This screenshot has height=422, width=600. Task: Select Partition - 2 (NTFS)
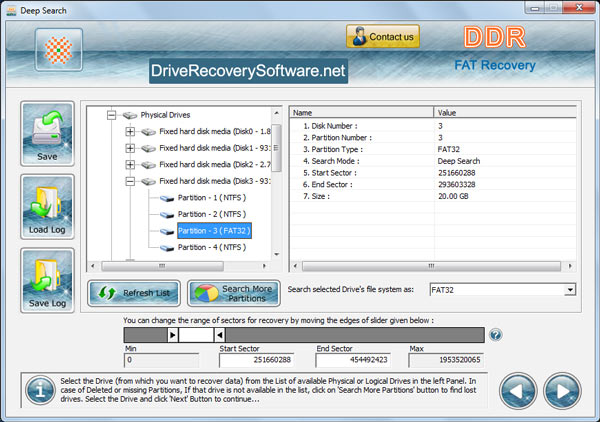(x=212, y=214)
